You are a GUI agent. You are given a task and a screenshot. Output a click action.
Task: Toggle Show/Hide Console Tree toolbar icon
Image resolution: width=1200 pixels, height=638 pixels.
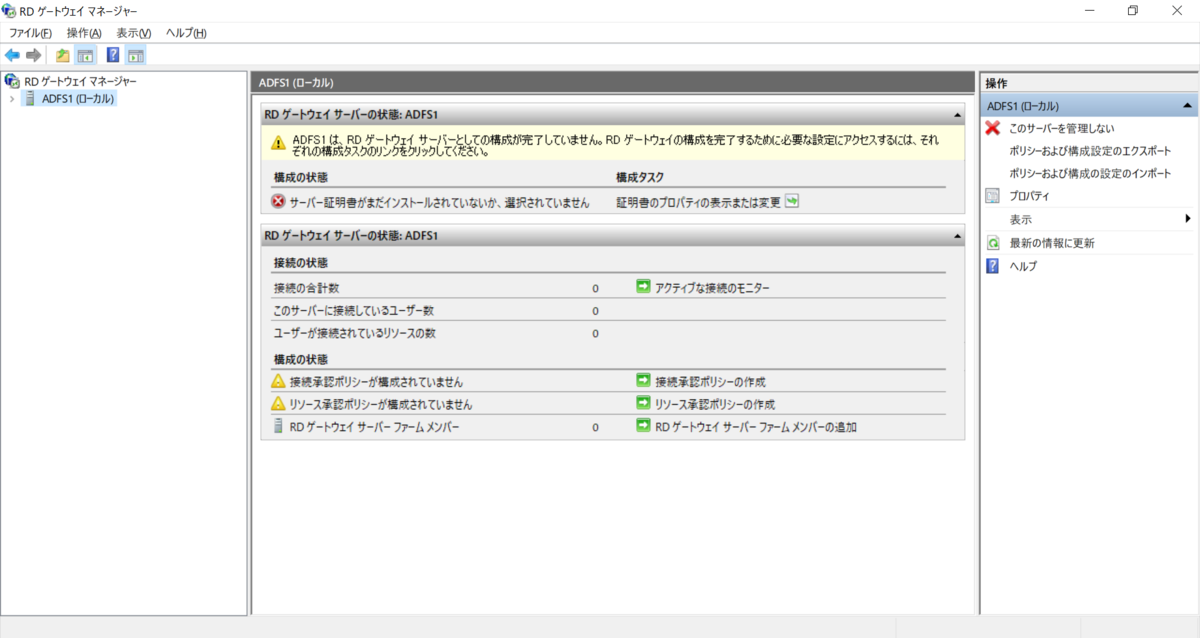pyautogui.click(x=85, y=55)
